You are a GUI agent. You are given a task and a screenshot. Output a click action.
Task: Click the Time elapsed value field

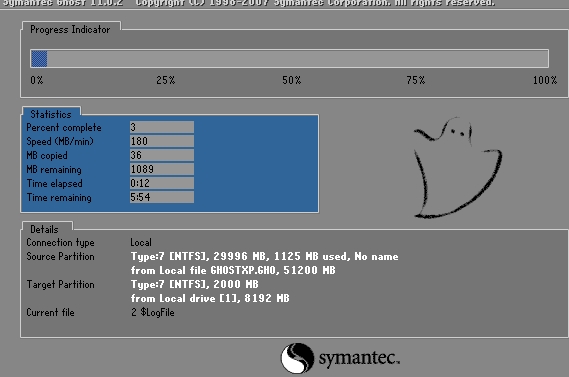(x=162, y=183)
